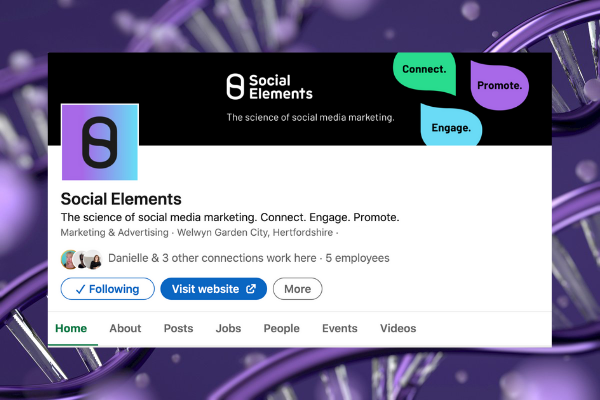Click the green Connect speech bubble

426,71
